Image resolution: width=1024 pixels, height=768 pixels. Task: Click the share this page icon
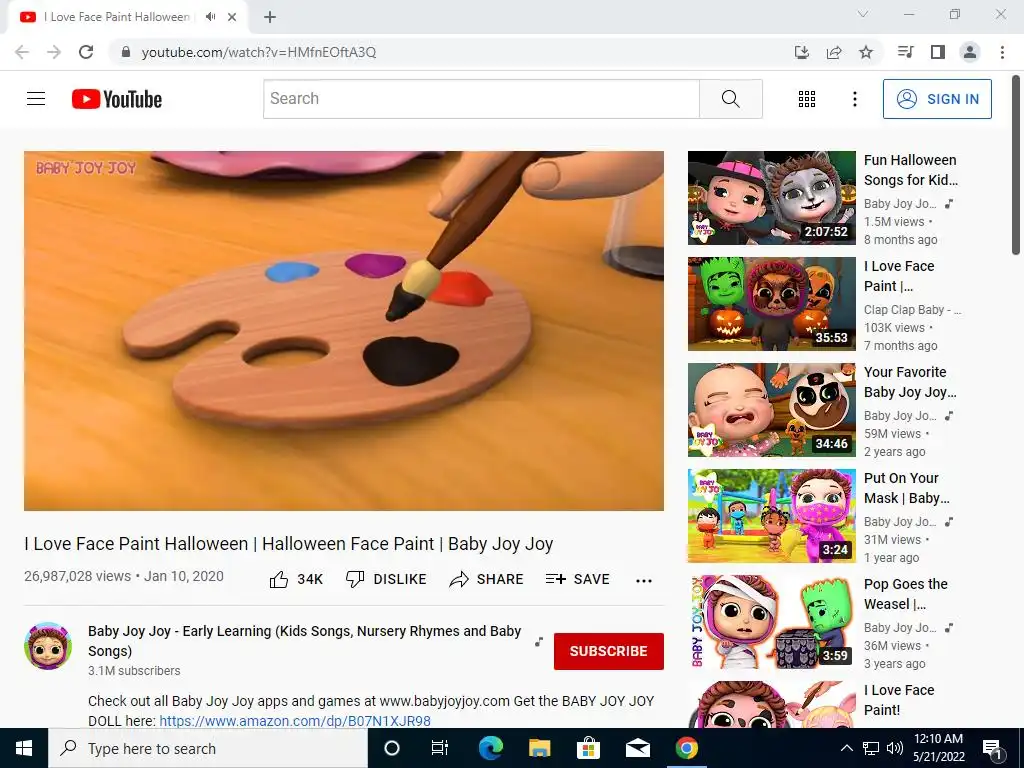[834, 52]
